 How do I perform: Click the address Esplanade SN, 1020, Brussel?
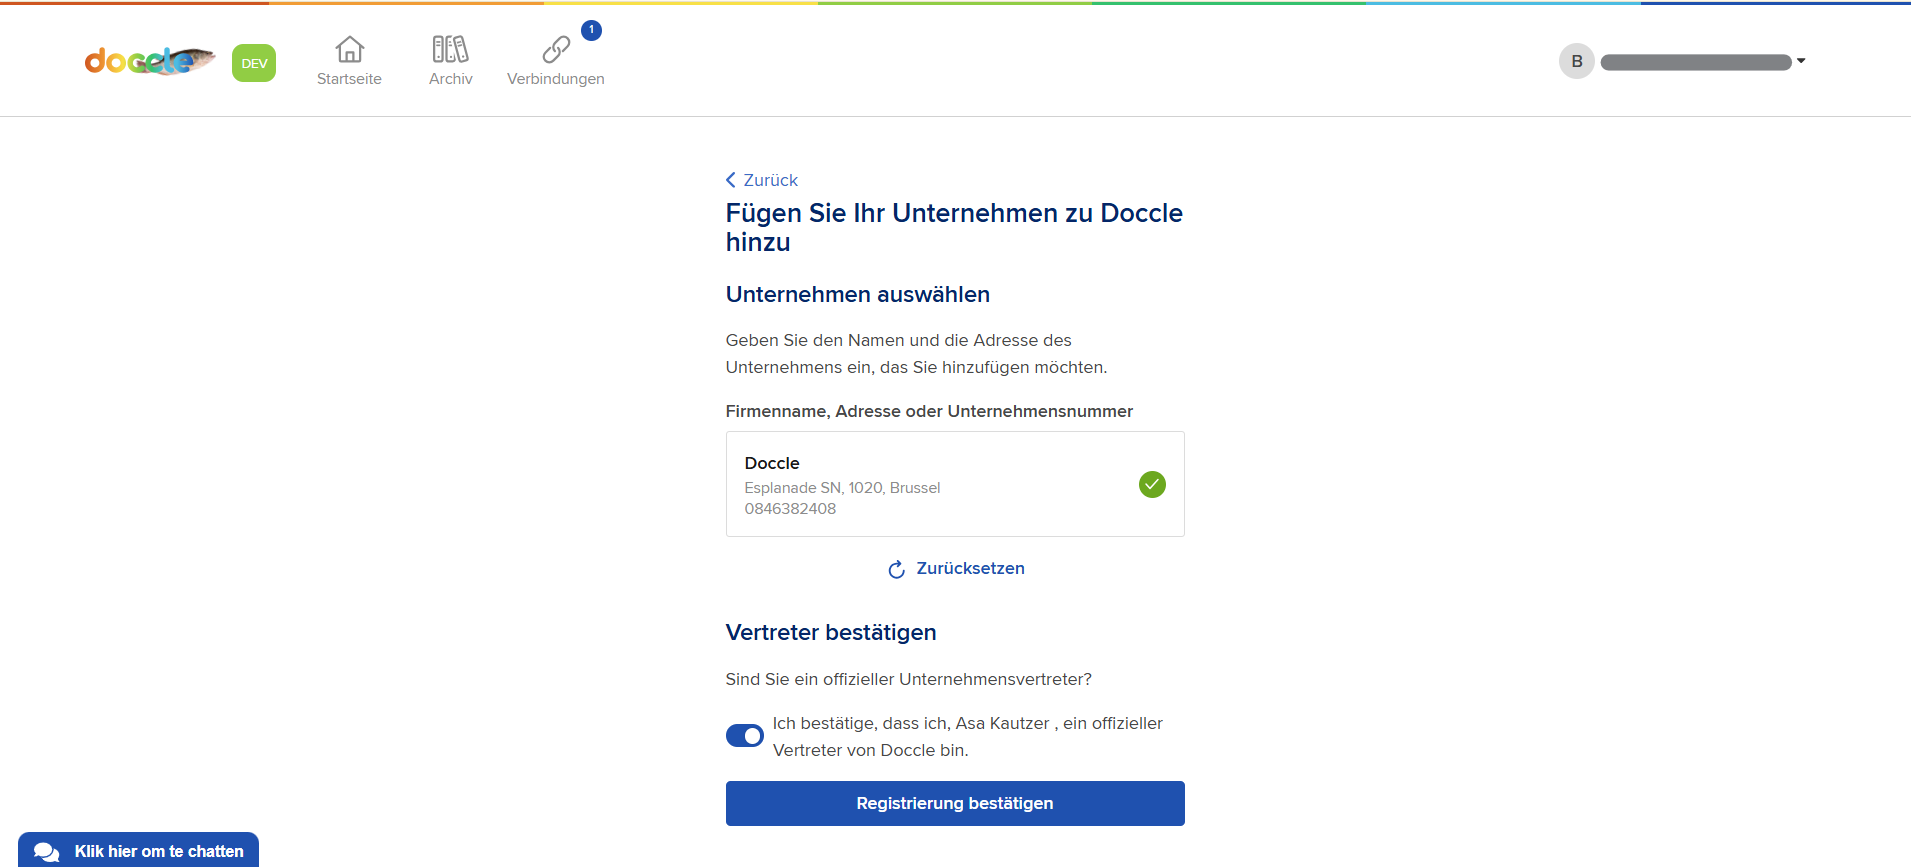coord(842,488)
